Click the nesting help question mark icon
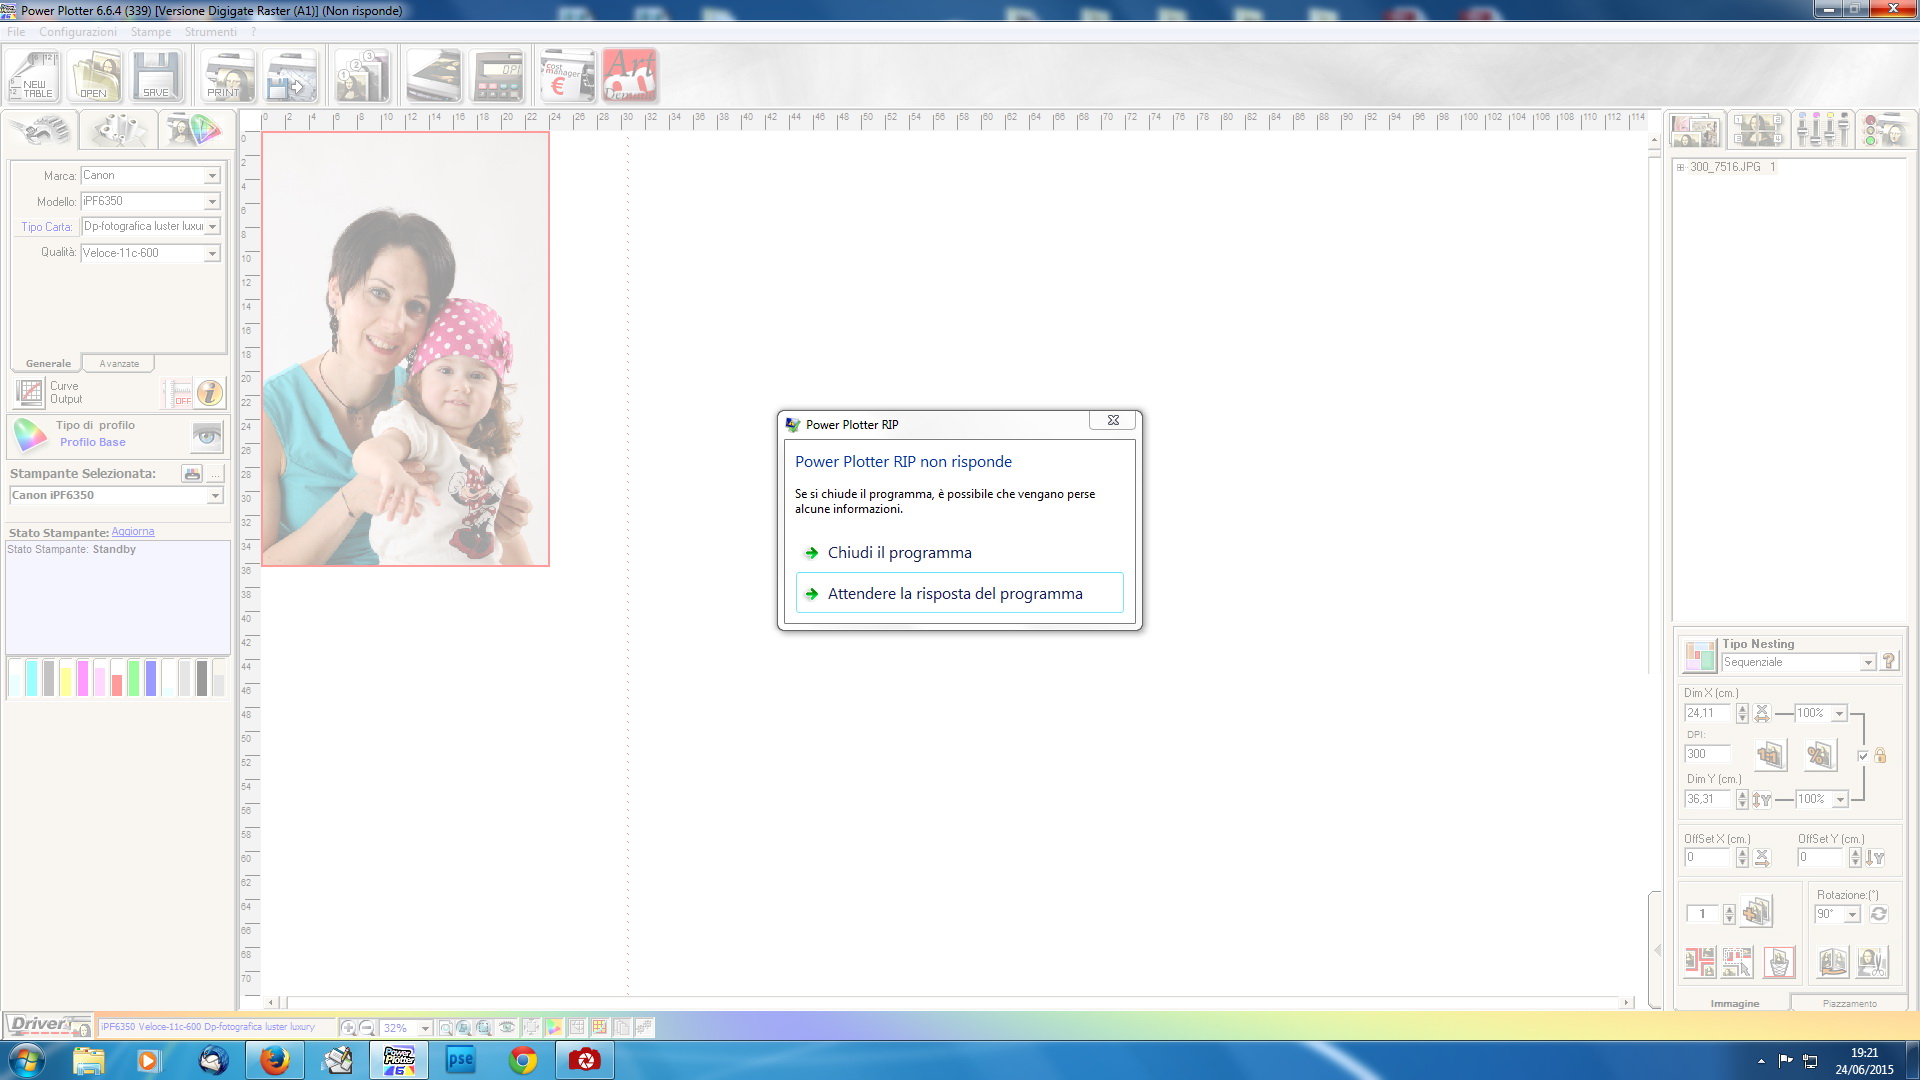 [x=1889, y=661]
